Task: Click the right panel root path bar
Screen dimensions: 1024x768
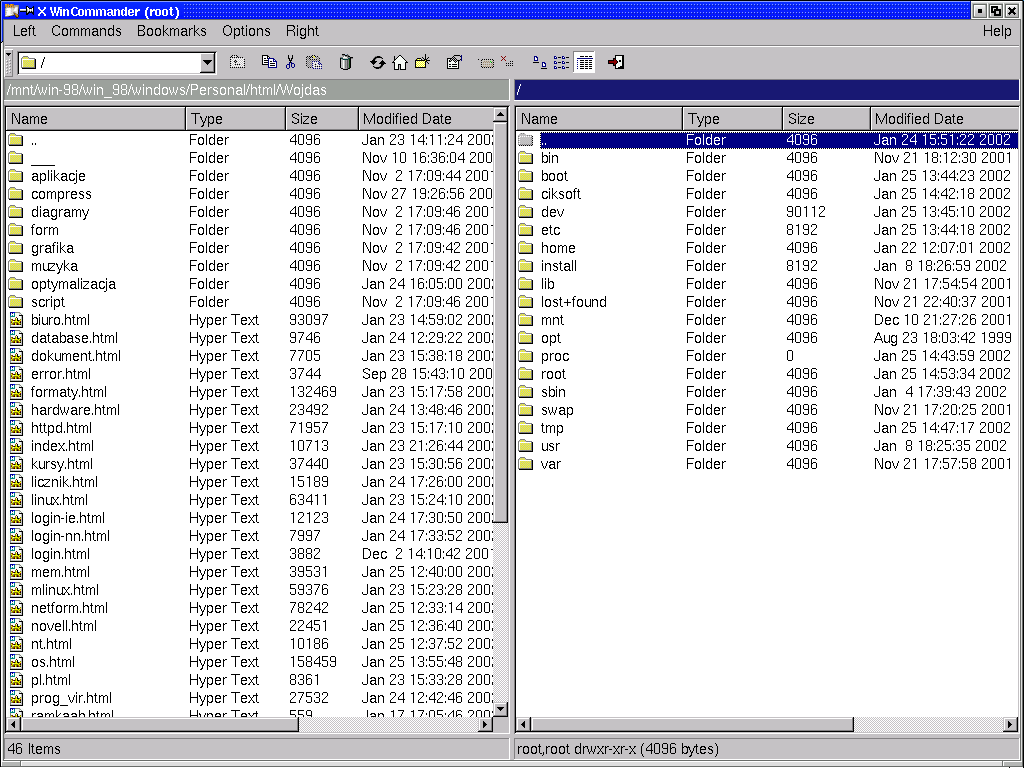Action: point(767,90)
